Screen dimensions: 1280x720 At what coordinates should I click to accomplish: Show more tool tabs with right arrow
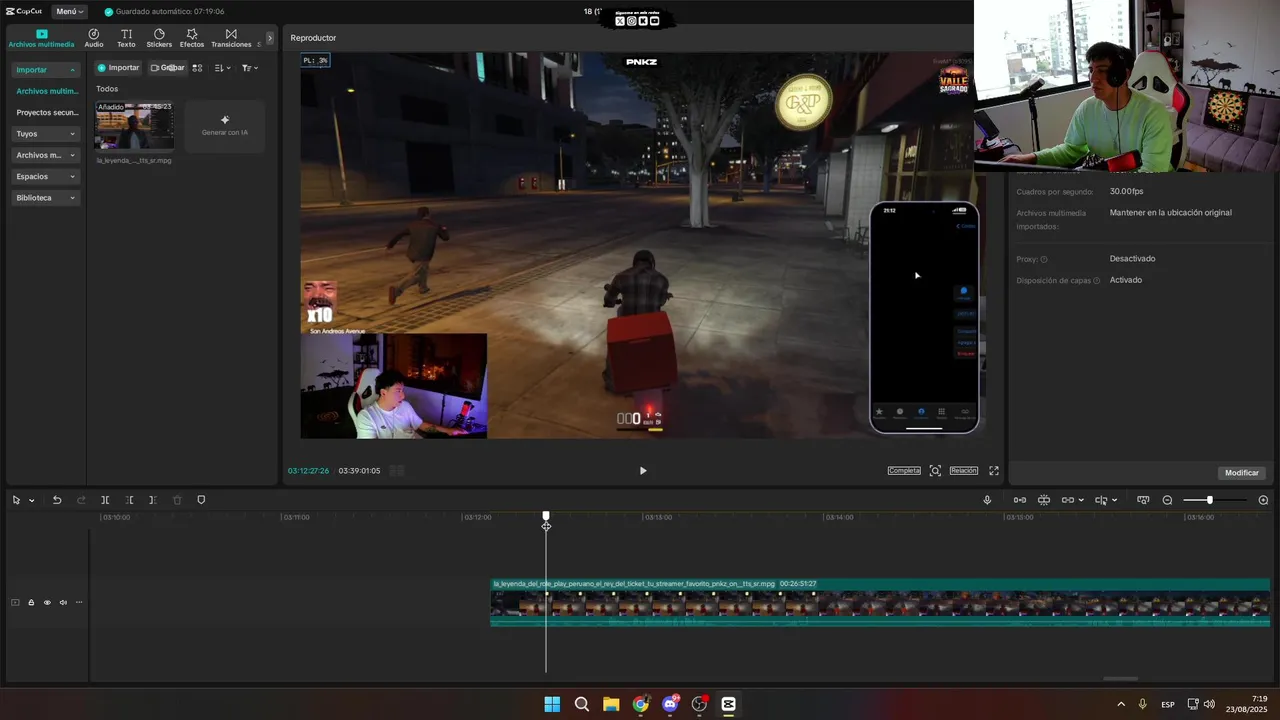pyautogui.click(x=269, y=38)
